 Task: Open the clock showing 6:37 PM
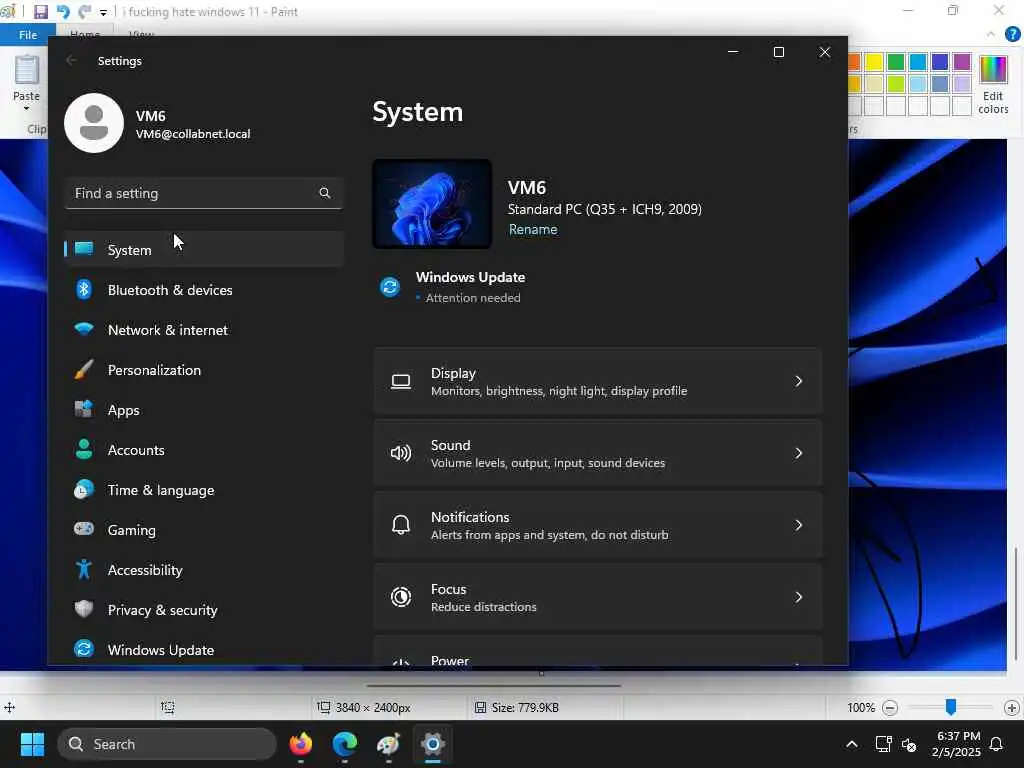coord(956,744)
